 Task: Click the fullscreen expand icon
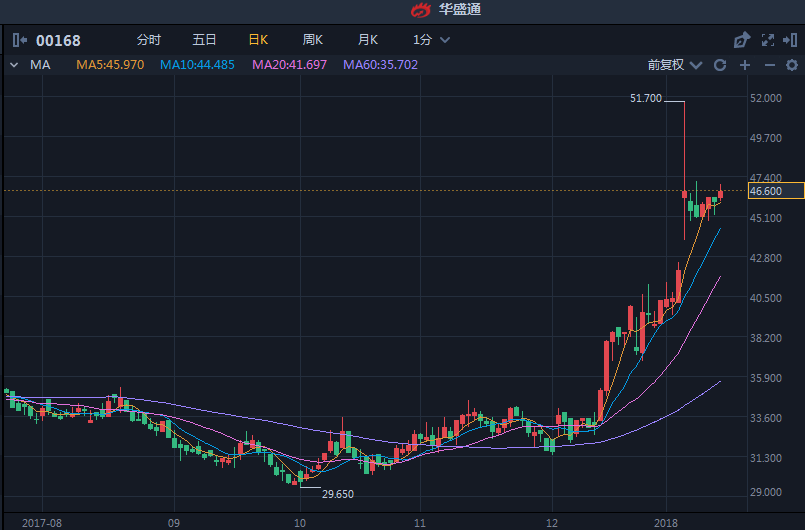point(767,40)
